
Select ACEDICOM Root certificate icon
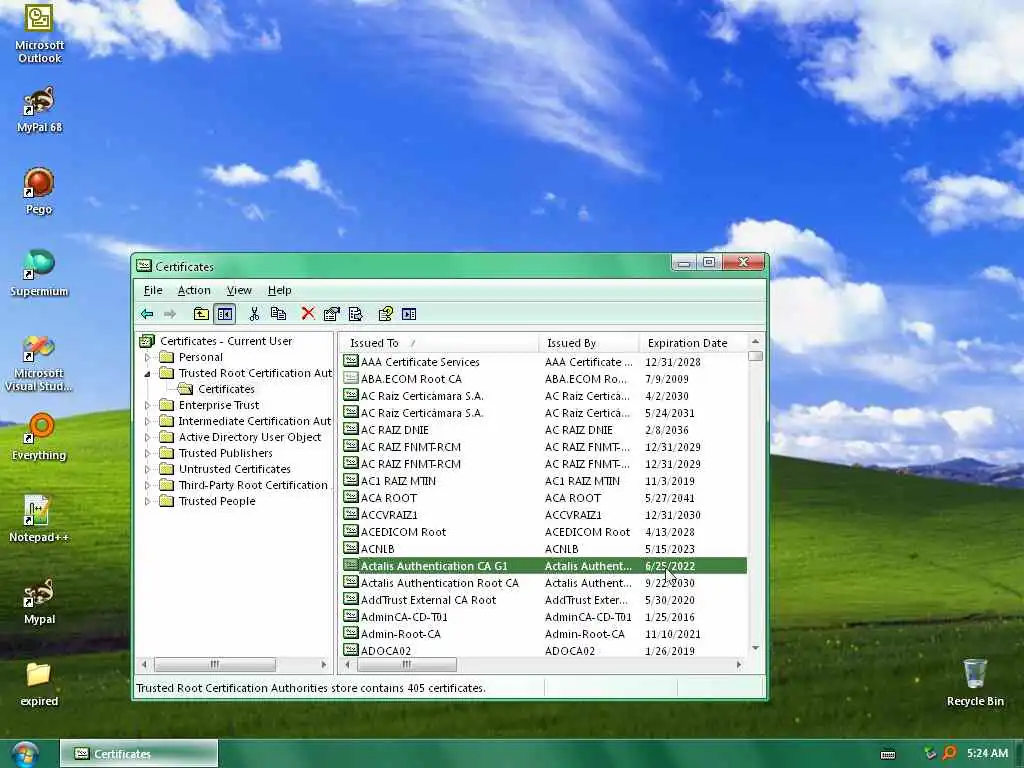tap(351, 531)
